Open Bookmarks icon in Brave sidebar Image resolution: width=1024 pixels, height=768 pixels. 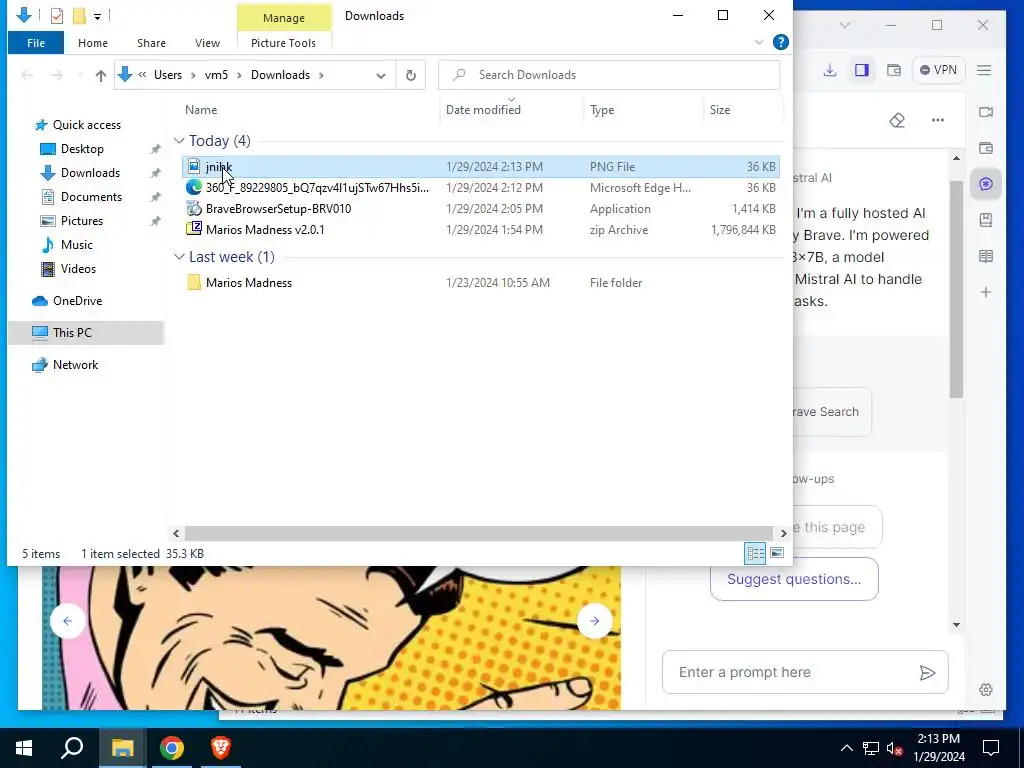986,220
